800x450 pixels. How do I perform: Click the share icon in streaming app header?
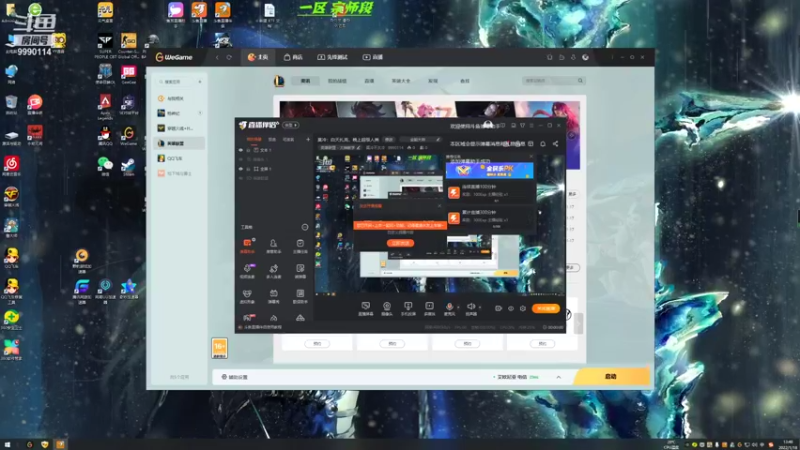point(555,144)
